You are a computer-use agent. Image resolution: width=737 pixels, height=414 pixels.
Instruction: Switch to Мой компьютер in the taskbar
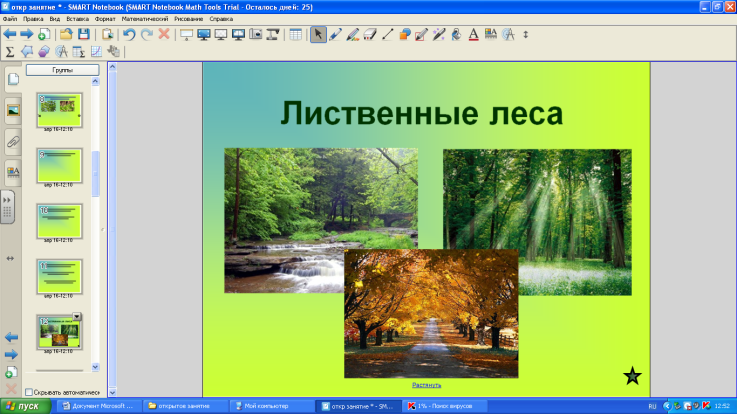(x=270, y=406)
